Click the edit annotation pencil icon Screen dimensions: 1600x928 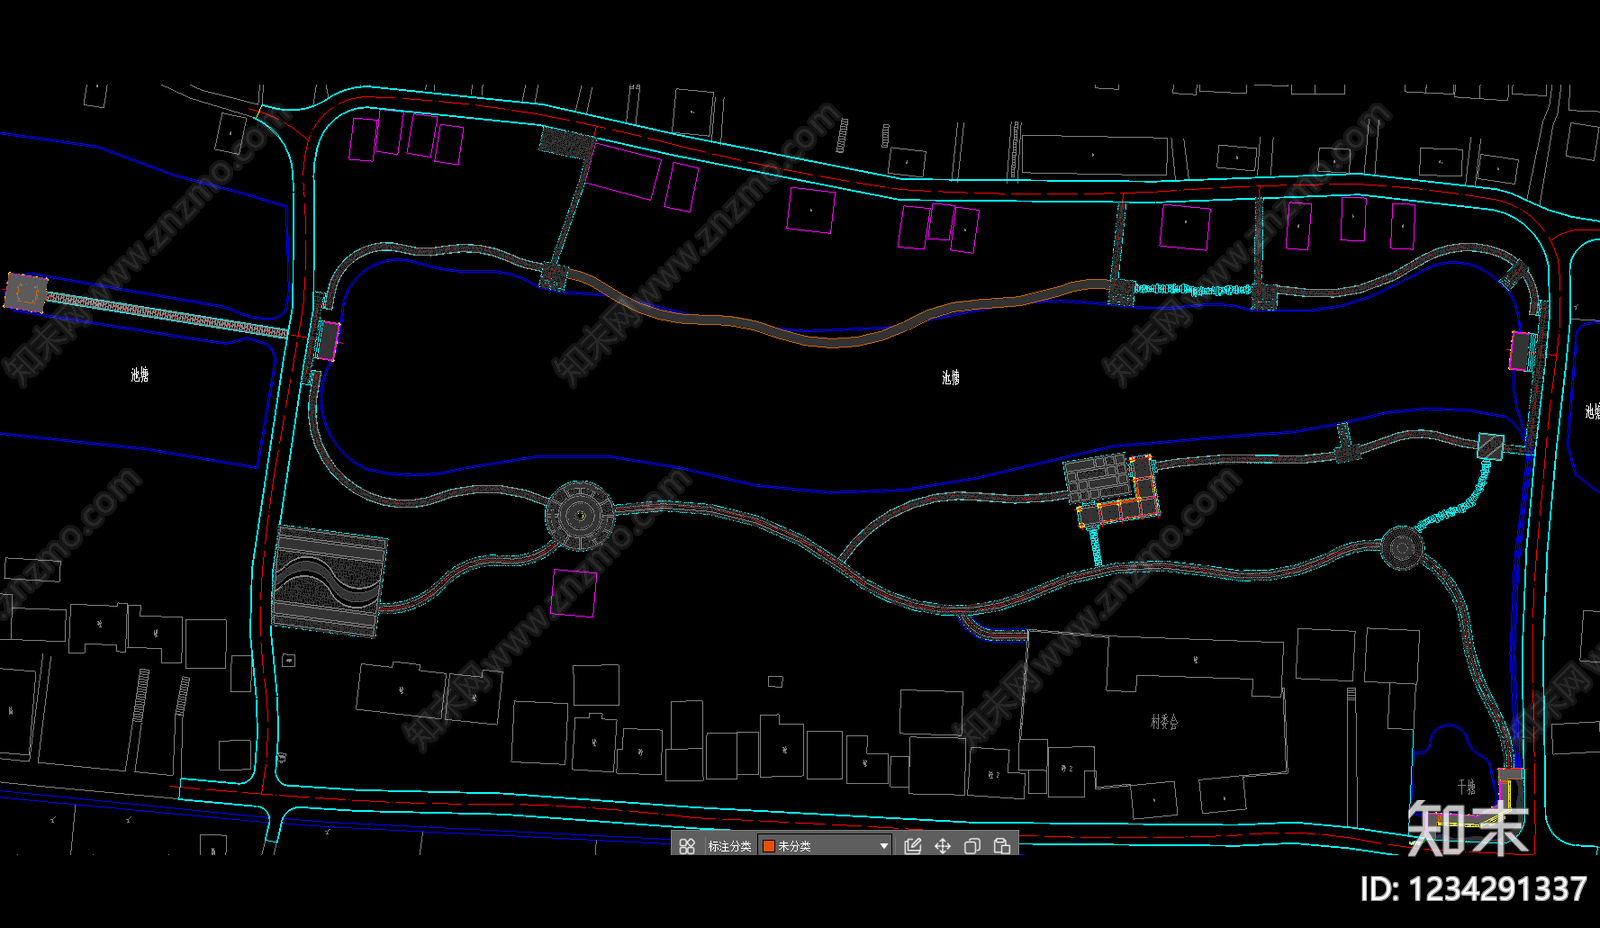(x=912, y=846)
